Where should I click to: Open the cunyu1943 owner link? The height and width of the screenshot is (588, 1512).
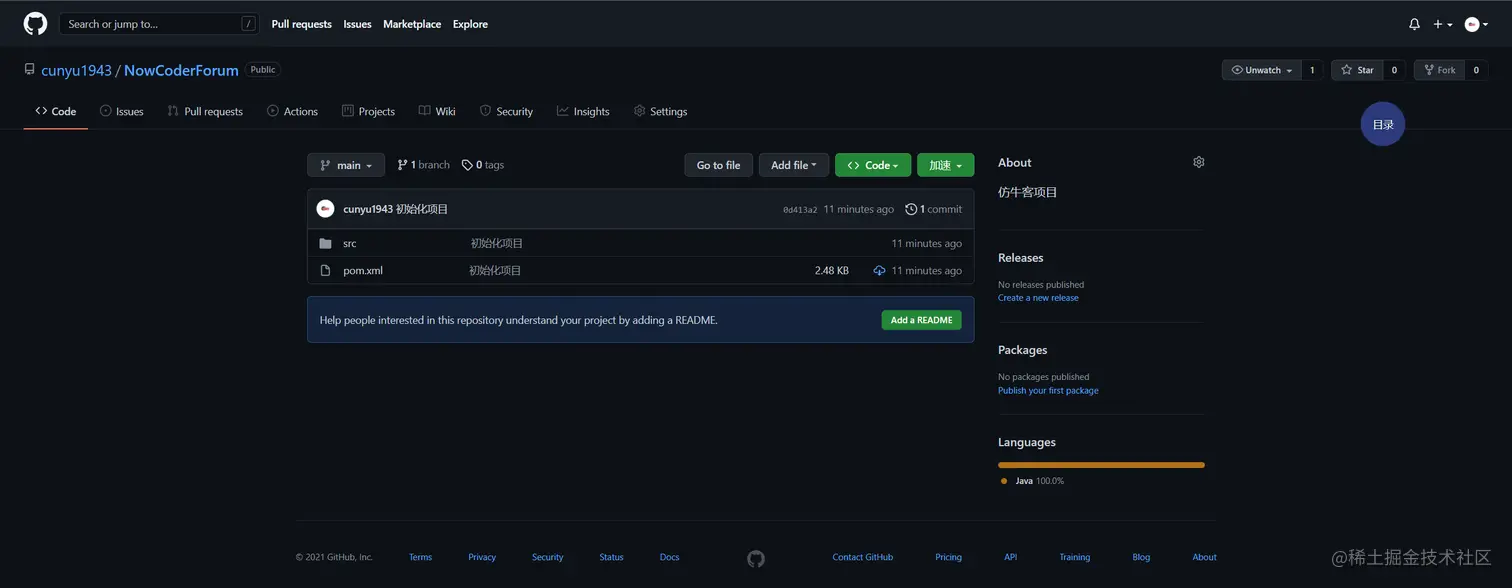click(x=76, y=71)
